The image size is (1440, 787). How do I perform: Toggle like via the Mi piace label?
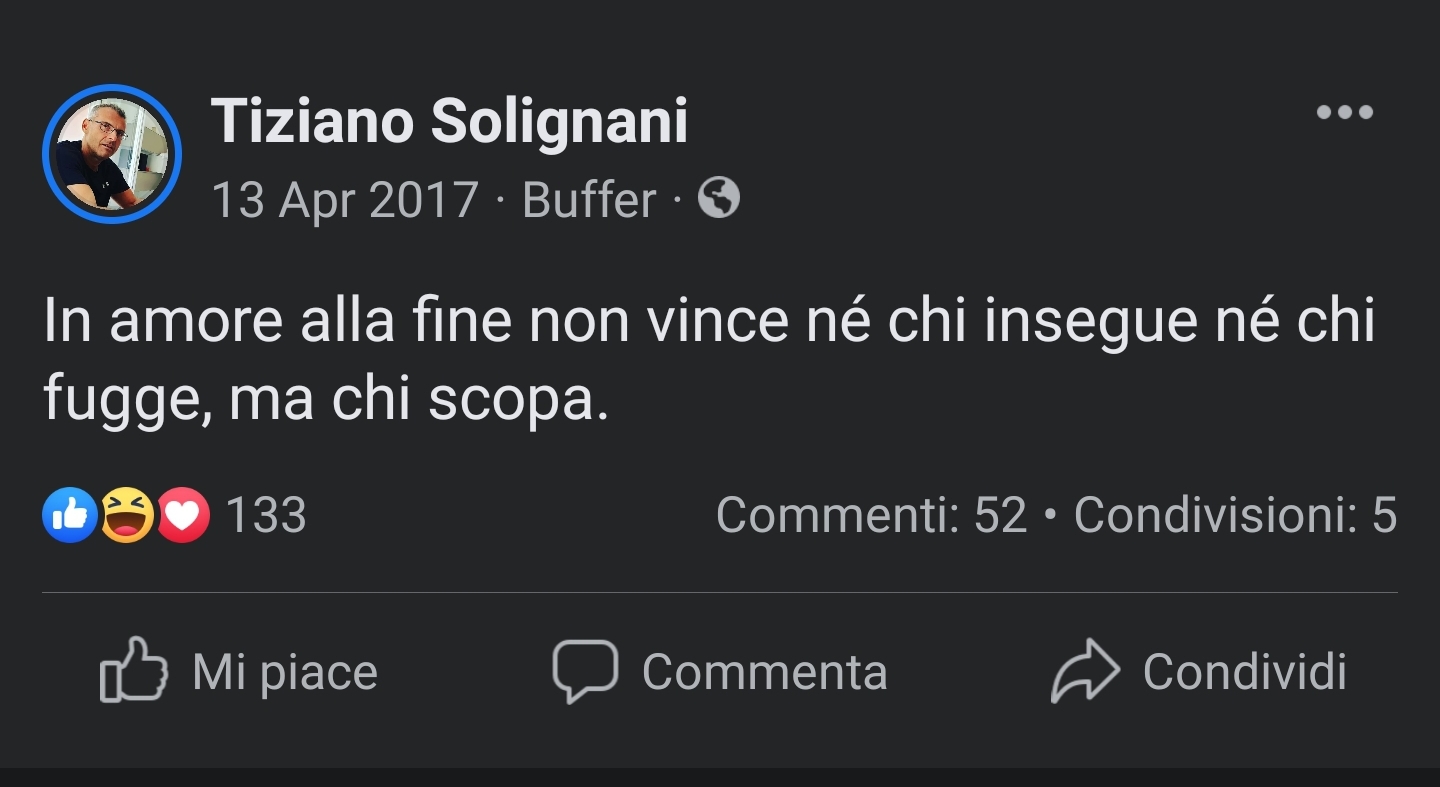click(285, 672)
